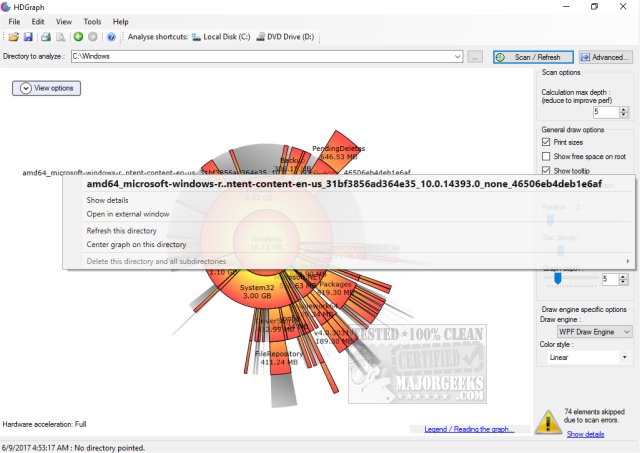Image resolution: width=640 pixels, height=453 pixels.
Task: Open the File menu
Action: pyautogui.click(x=14, y=22)
